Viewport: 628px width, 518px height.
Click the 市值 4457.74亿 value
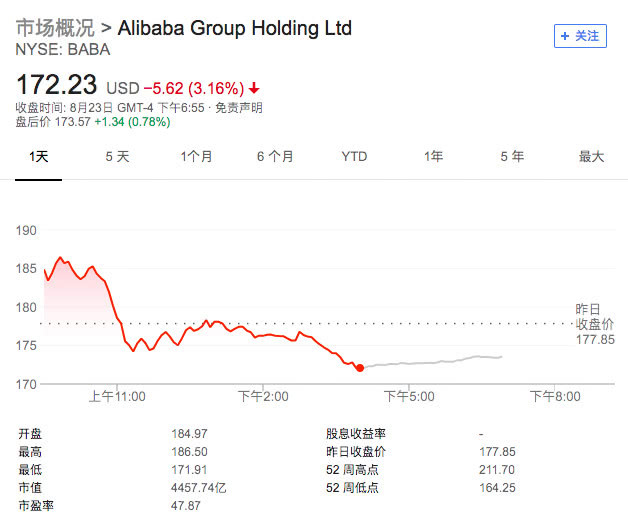(199, 488)
